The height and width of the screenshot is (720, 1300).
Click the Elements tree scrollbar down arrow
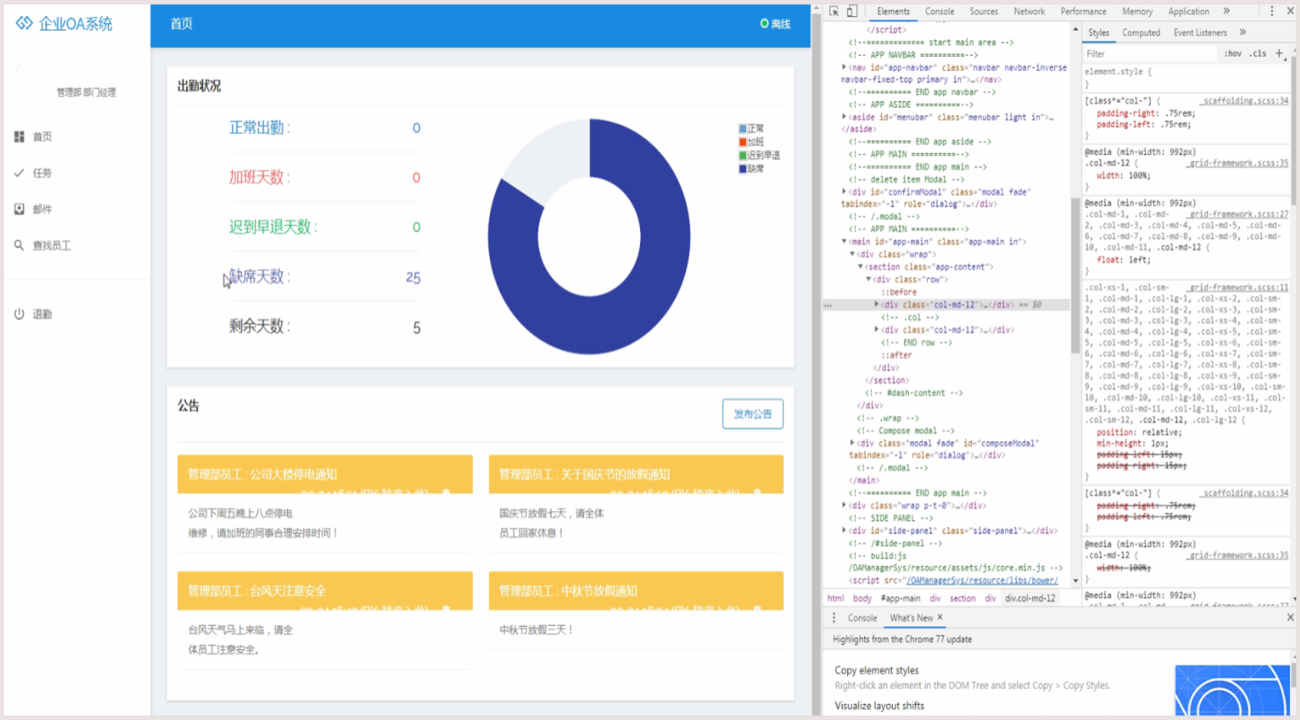click(x=1076, y=581)
